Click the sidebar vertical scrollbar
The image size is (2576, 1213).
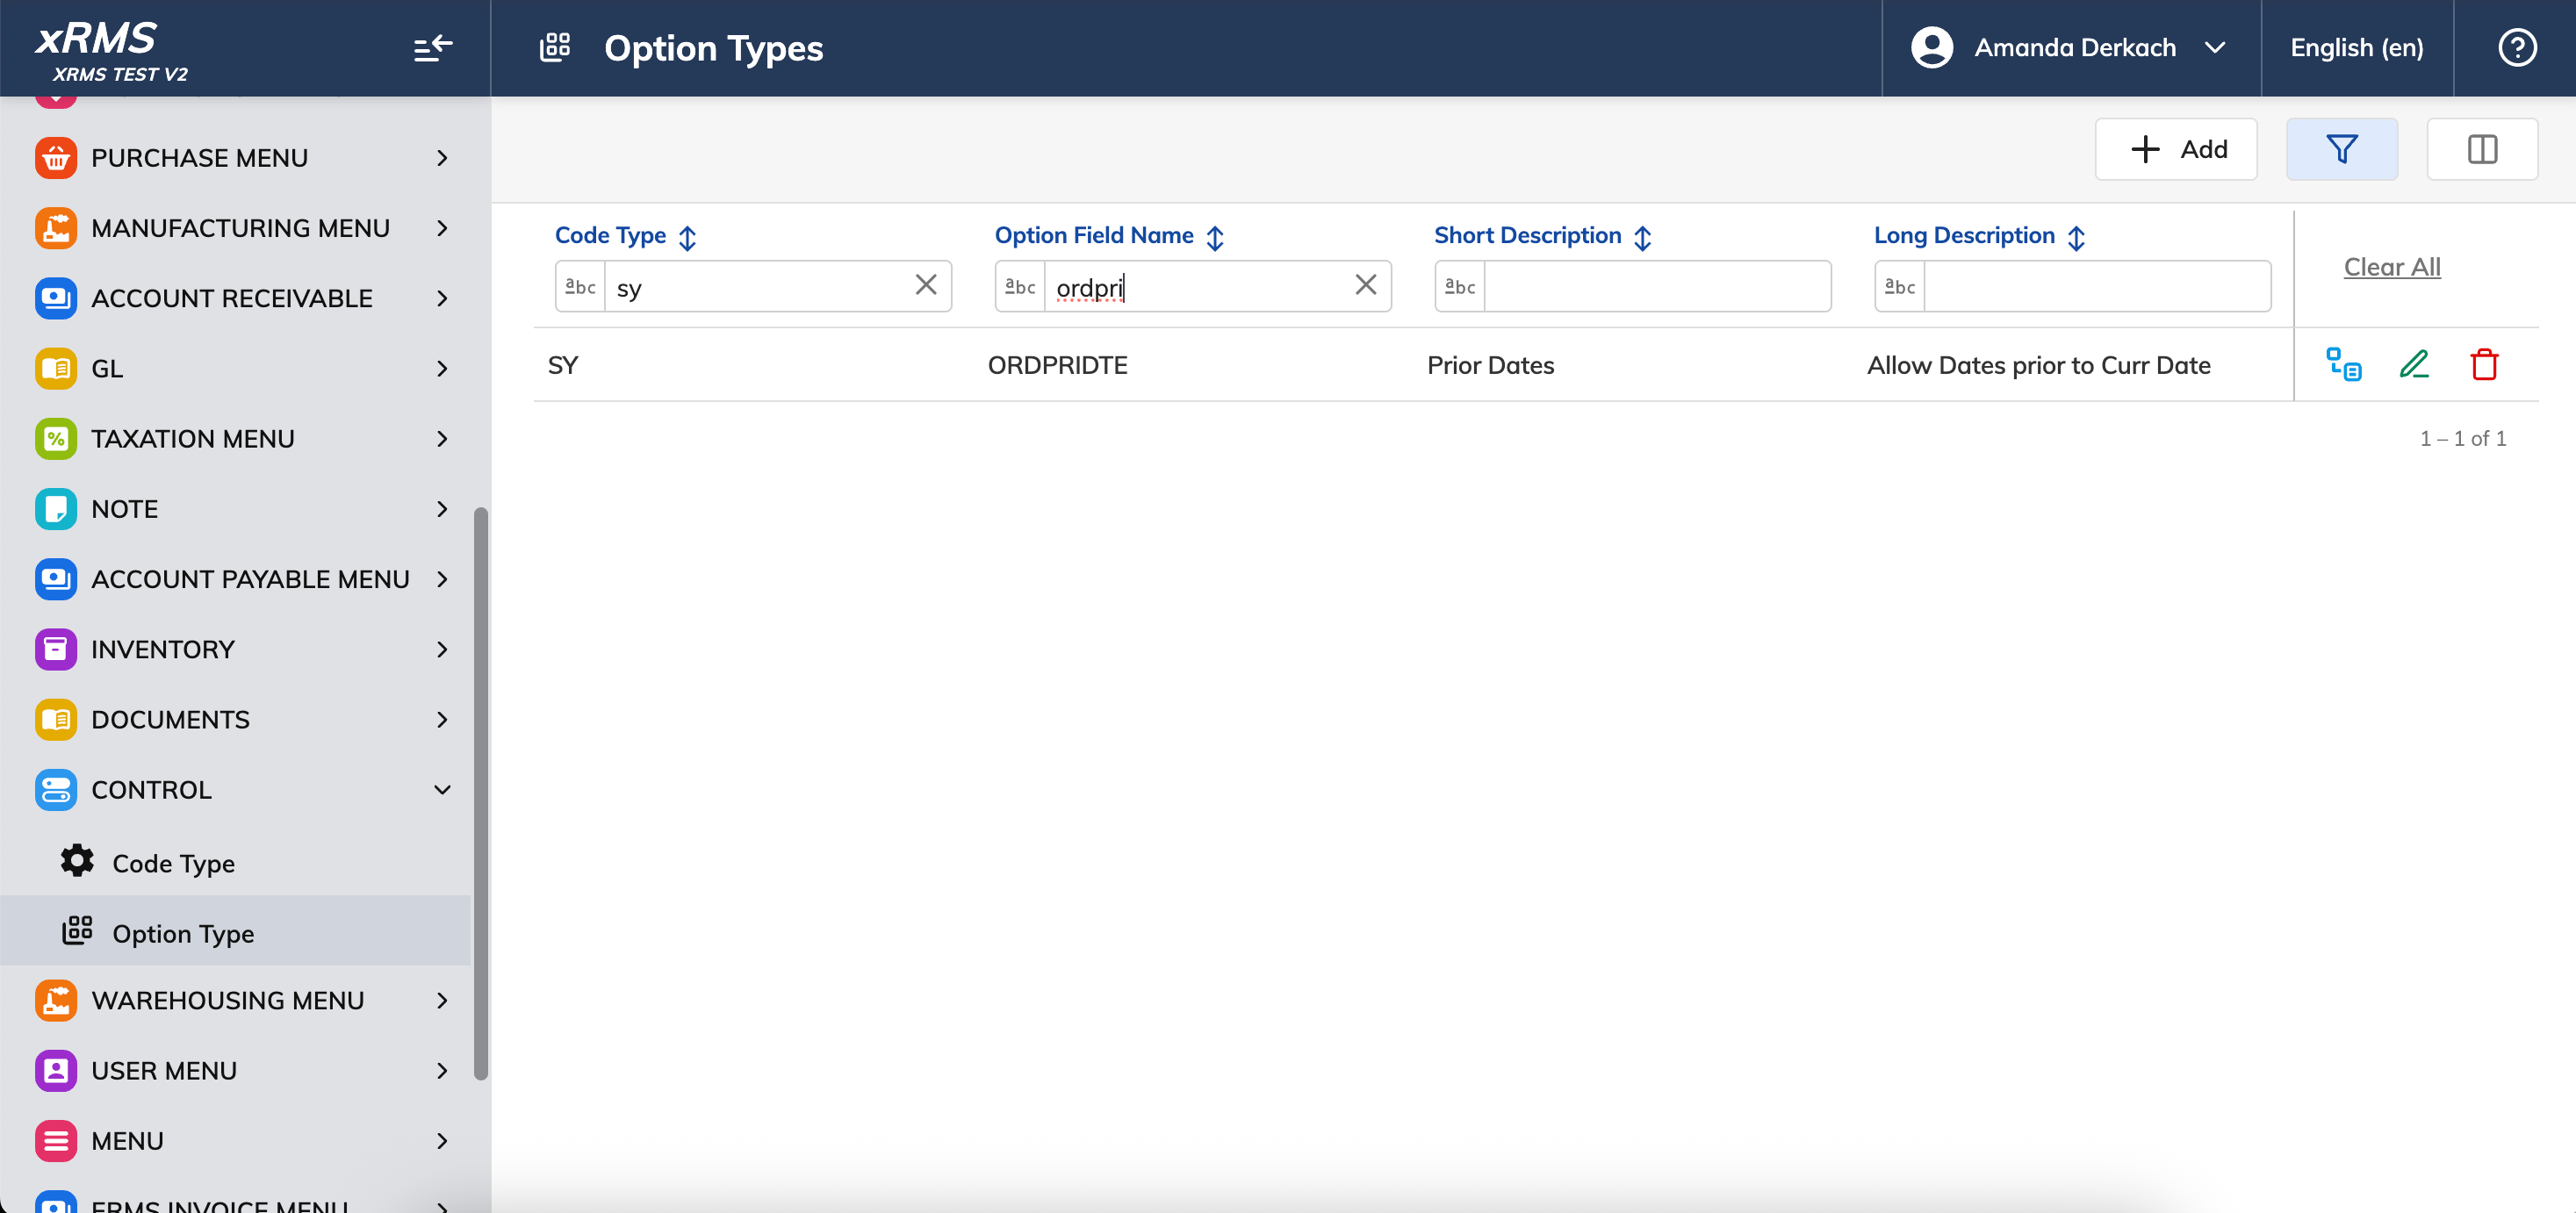[481, 793]
